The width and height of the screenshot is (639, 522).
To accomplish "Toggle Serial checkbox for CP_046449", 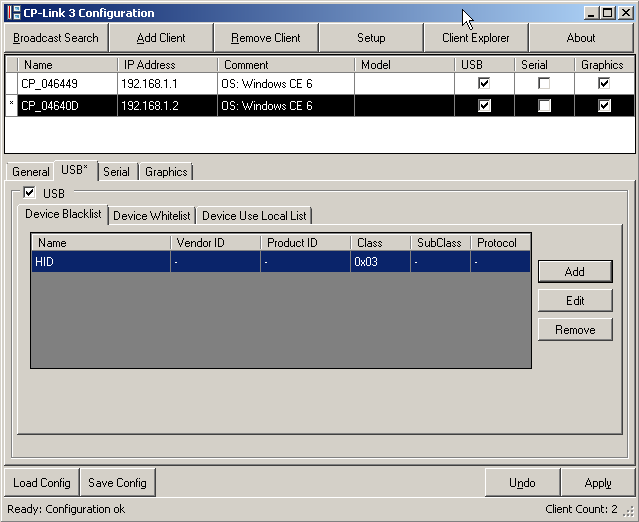I will [544, 84].
